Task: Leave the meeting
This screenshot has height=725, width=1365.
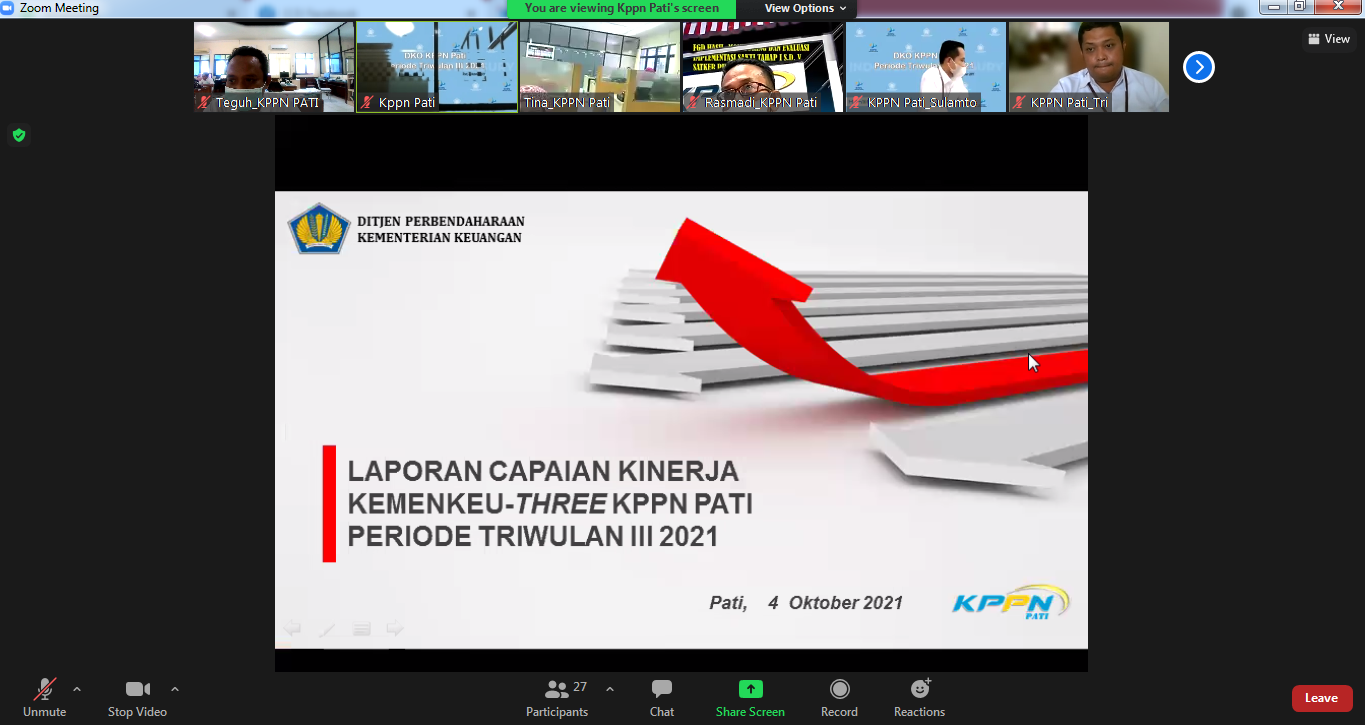Action: [x=1321, y=698]
